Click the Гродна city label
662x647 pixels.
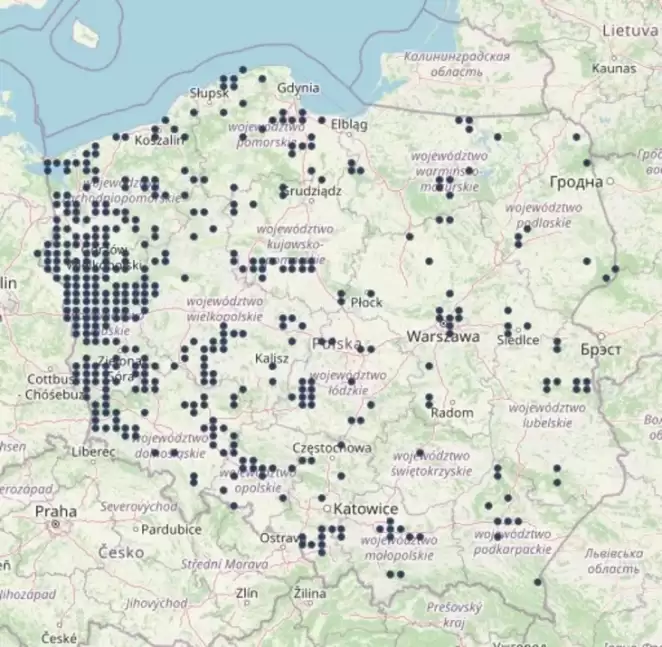coord(576,182)
